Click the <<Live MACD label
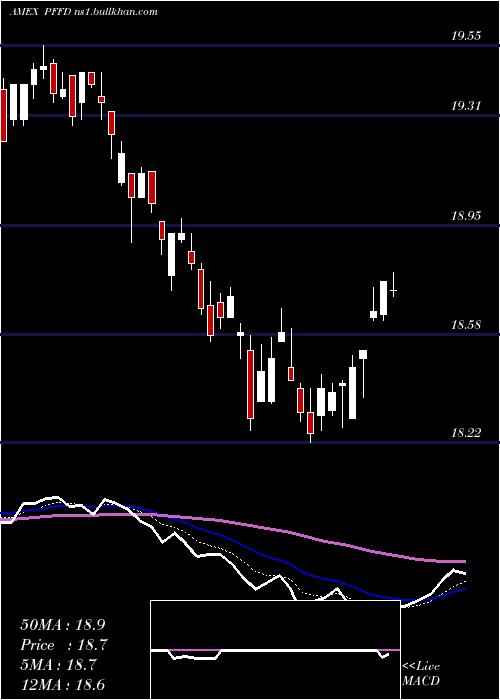 click(421, 673)
